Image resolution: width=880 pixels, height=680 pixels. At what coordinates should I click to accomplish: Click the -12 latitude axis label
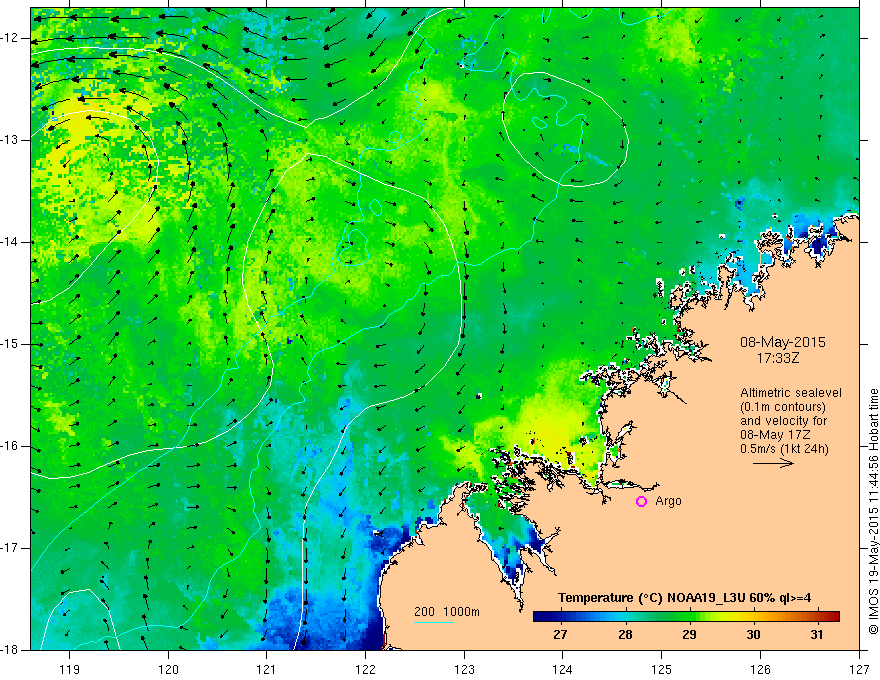point(10,38)
